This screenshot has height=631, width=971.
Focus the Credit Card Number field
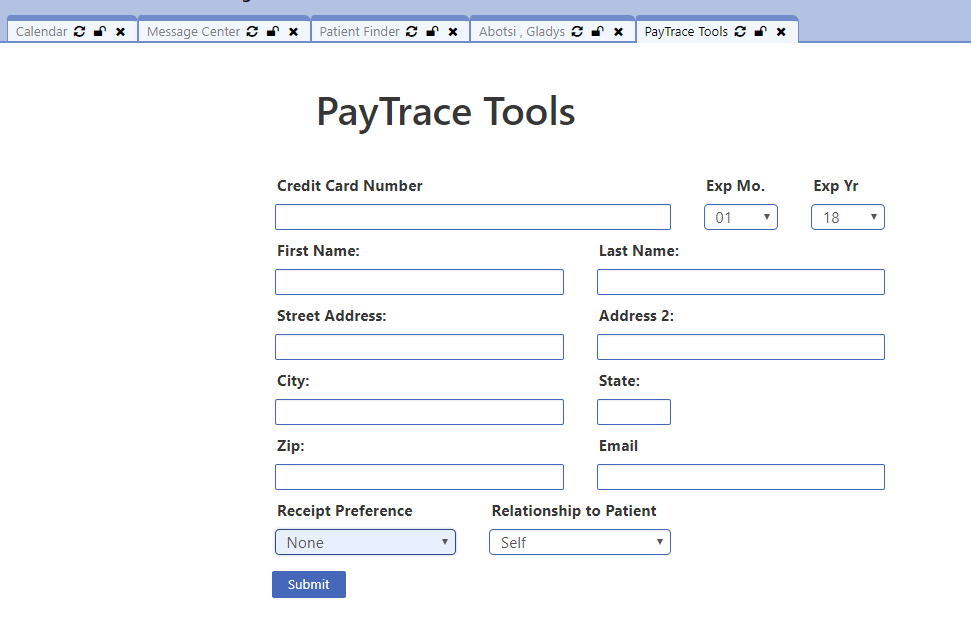tap(473, 217)
